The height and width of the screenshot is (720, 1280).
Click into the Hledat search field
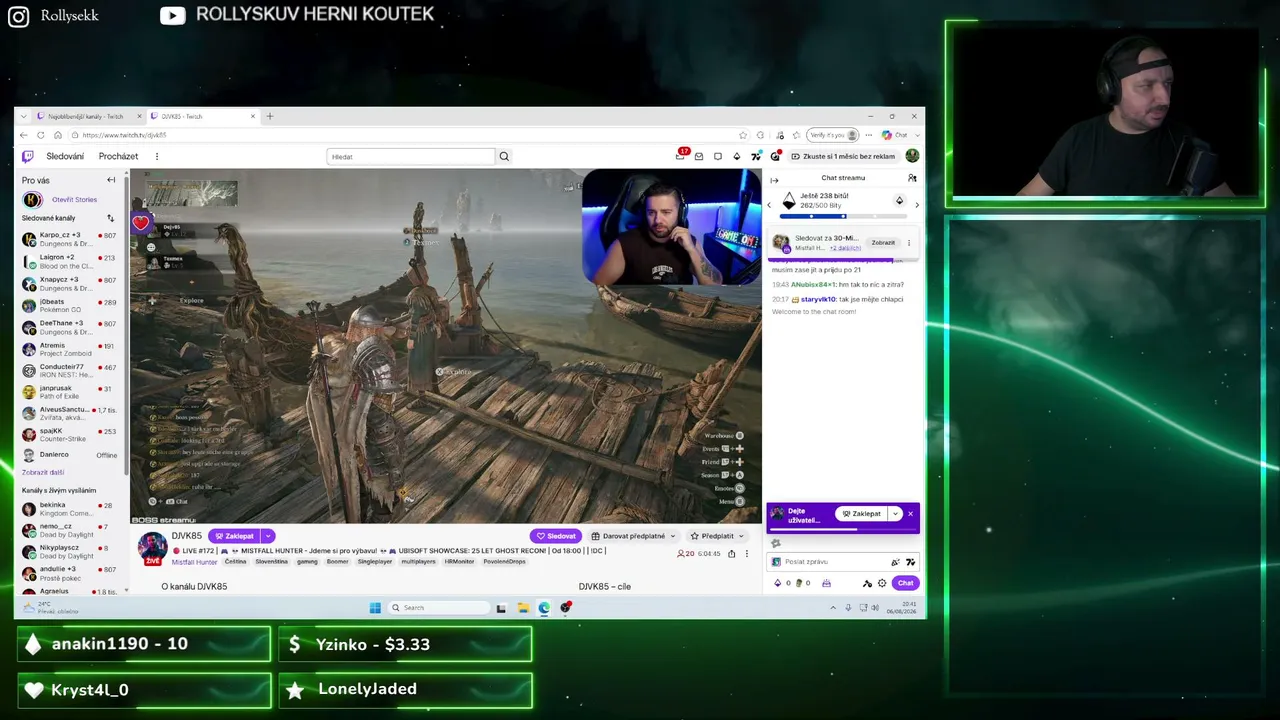(x=411, y=156)
